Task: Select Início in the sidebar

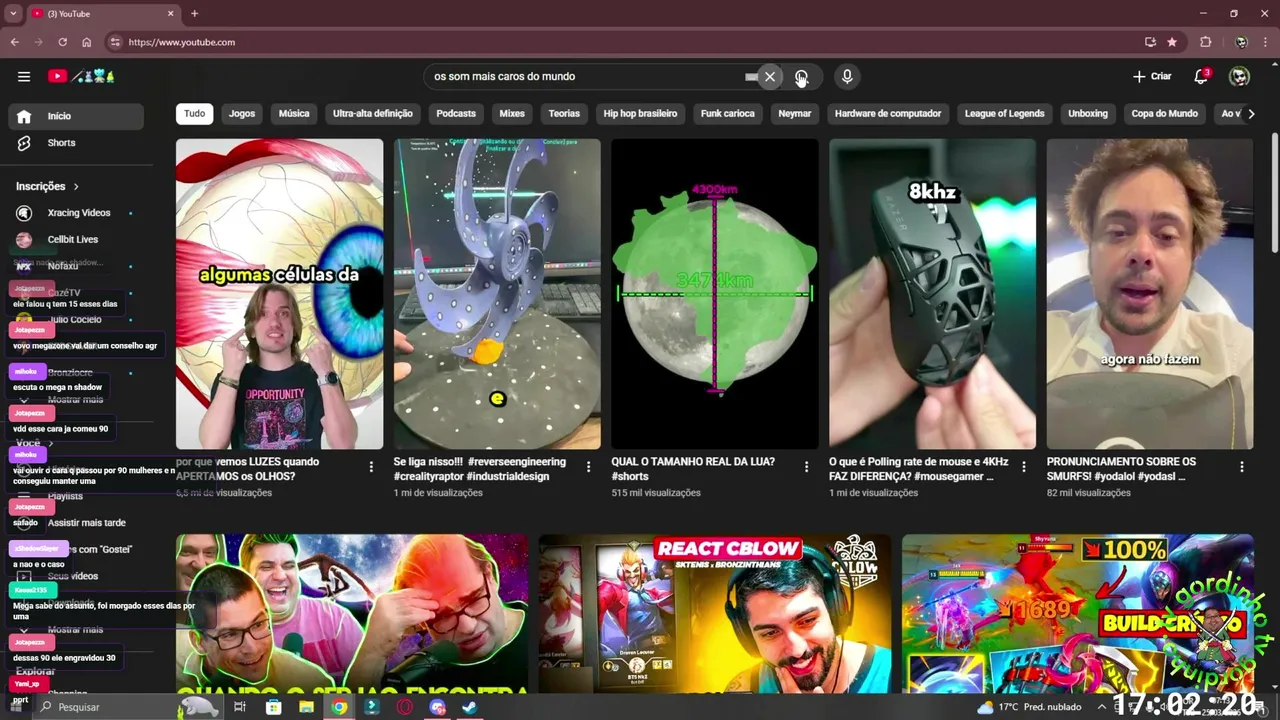Action: (x=76, y=116)
